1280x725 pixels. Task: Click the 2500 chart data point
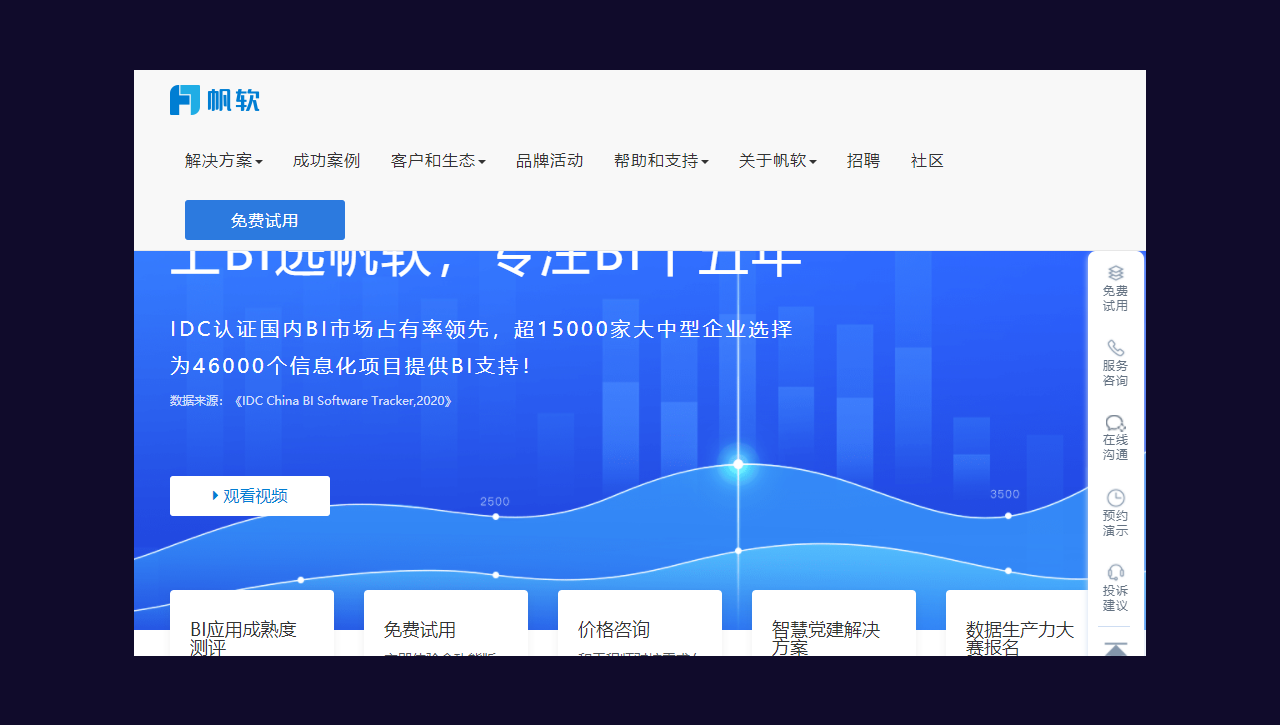click(x=496, y=517)
